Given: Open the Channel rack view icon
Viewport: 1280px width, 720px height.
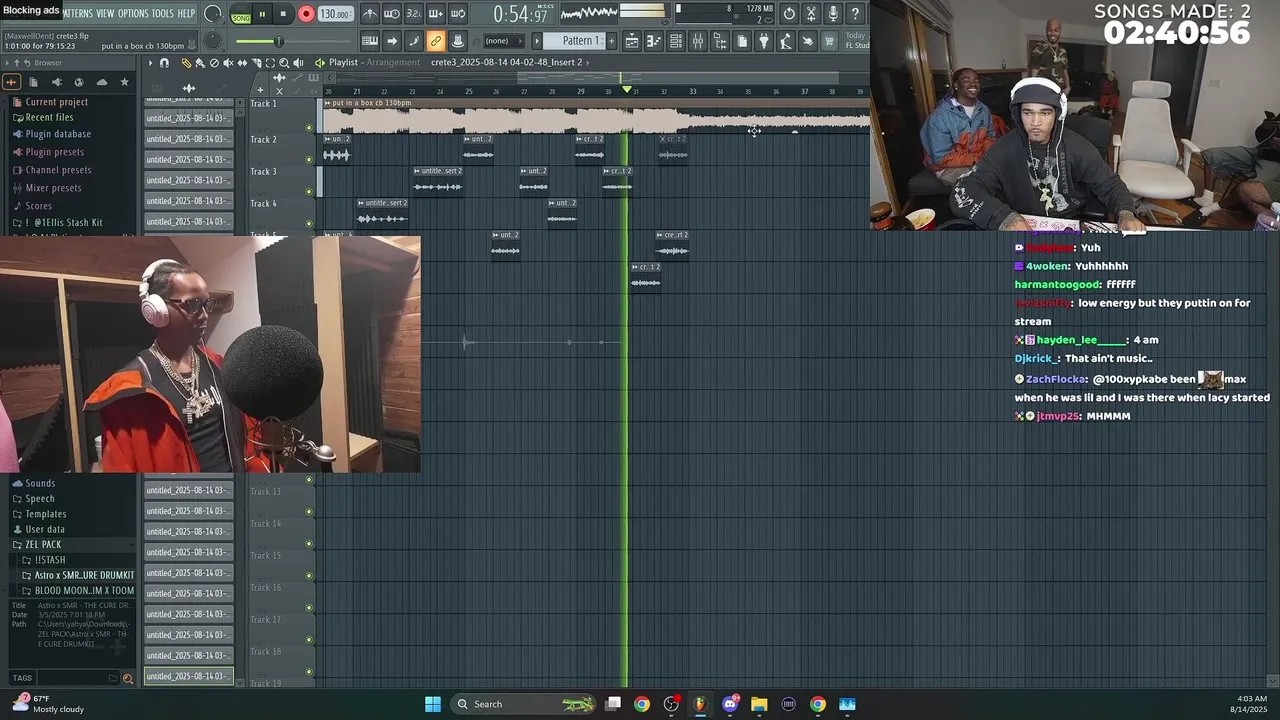Looking at the screenshot, I should (x=675, y=41).
